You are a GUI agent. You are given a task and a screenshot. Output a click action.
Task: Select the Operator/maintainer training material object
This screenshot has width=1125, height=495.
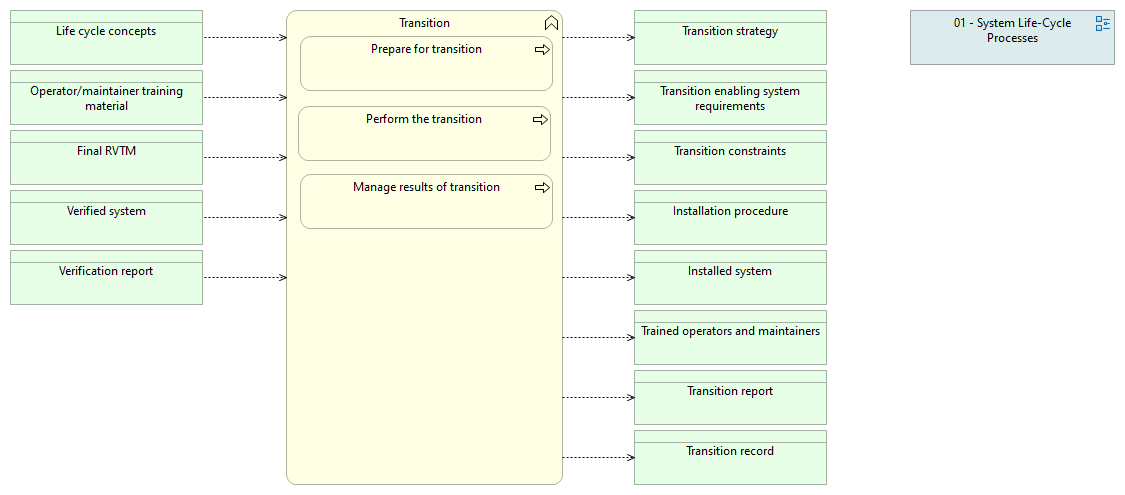click(106, 98)
